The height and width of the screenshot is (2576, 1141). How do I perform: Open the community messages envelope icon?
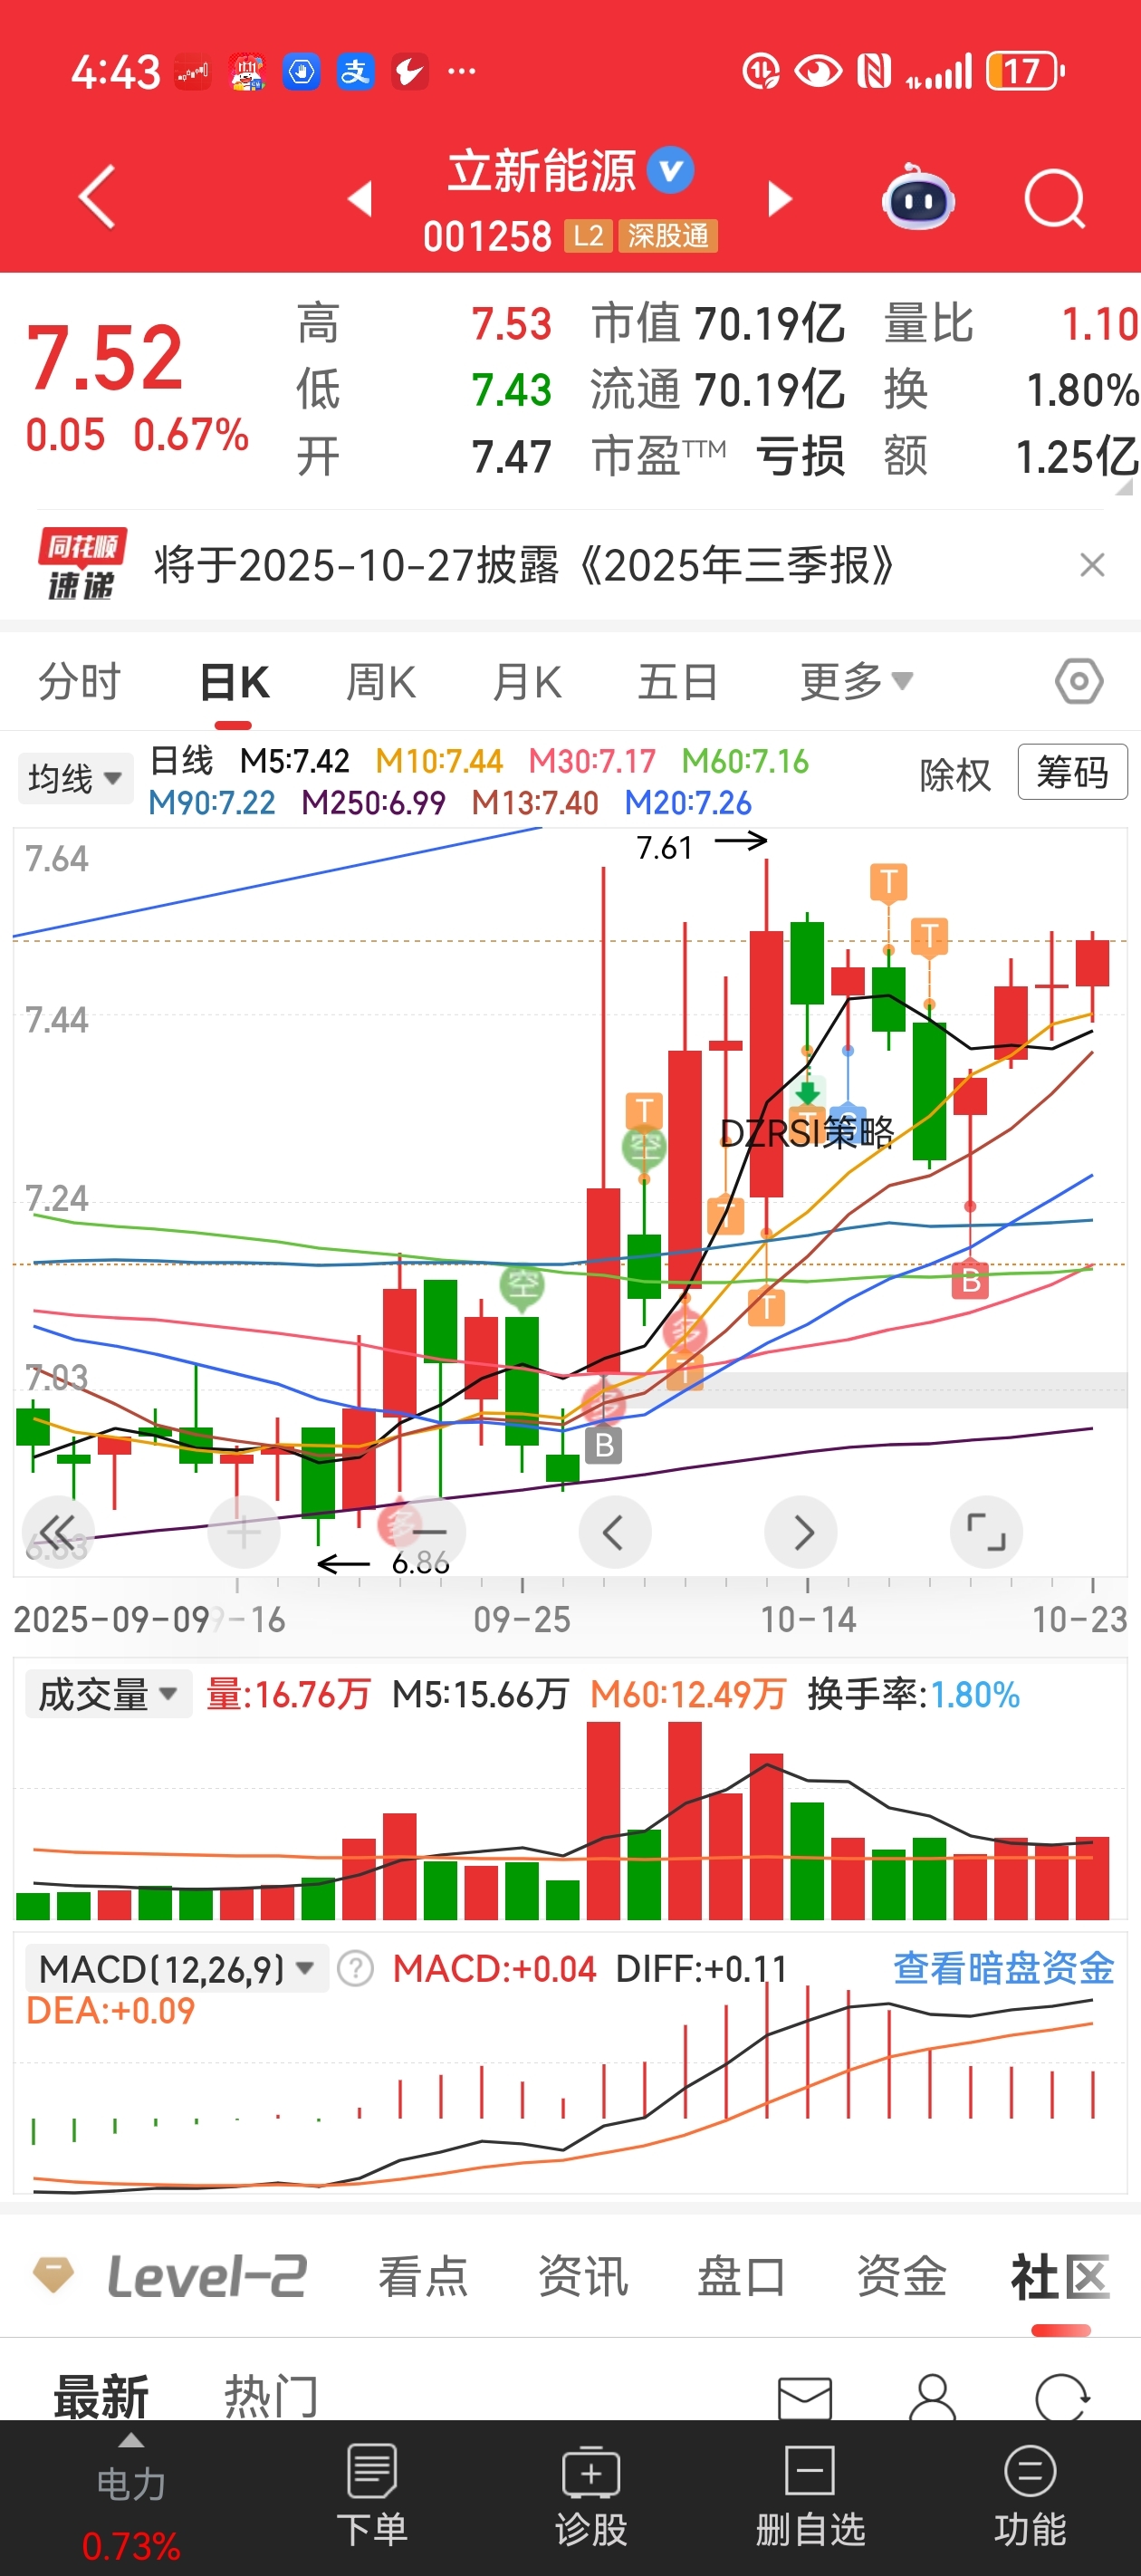tap(804, 2399)
